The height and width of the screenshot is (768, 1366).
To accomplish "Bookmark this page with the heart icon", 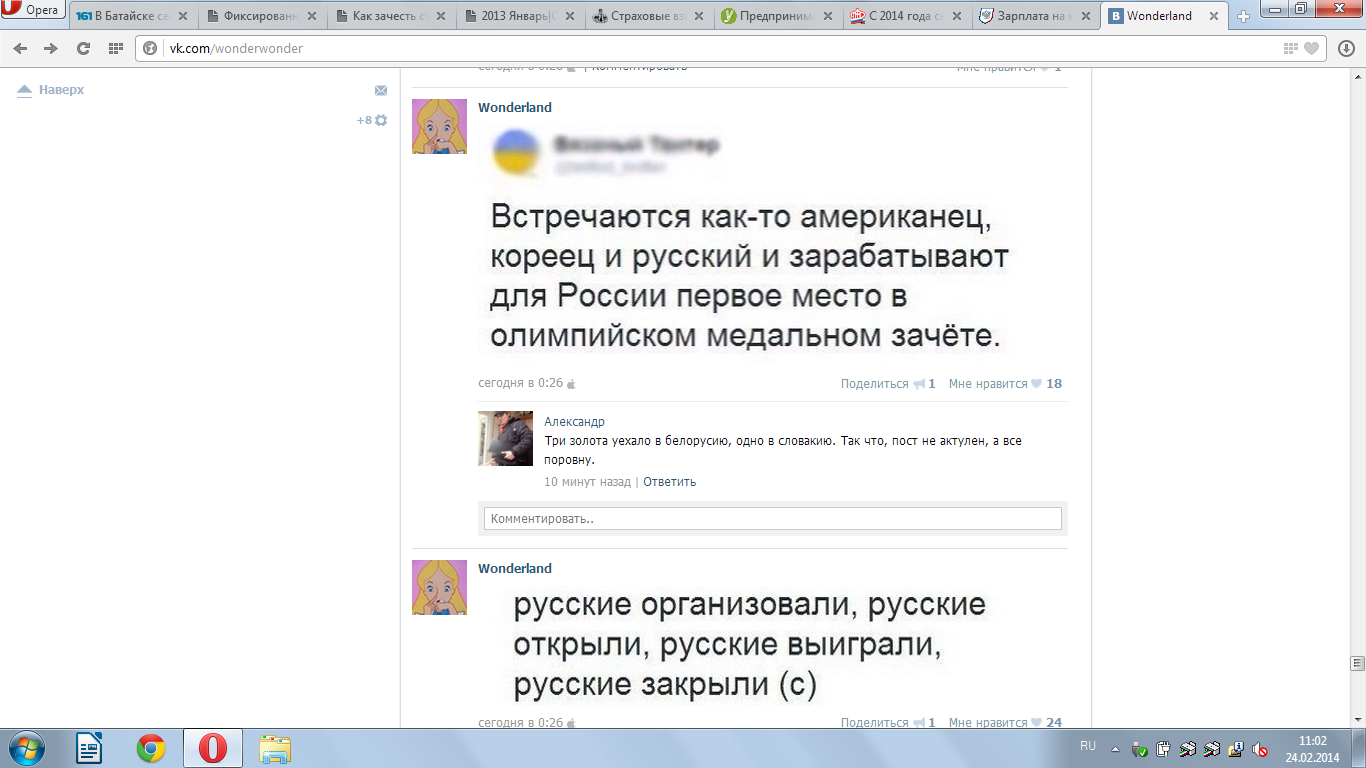I will coord(1312,48).
